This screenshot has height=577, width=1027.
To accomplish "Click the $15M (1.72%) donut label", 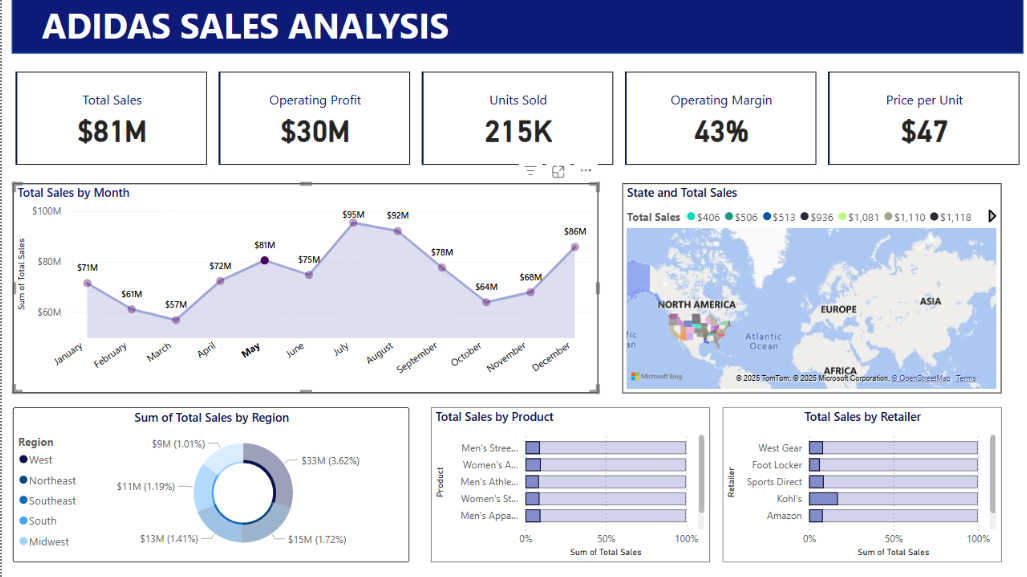I will (x=317, y=540).
